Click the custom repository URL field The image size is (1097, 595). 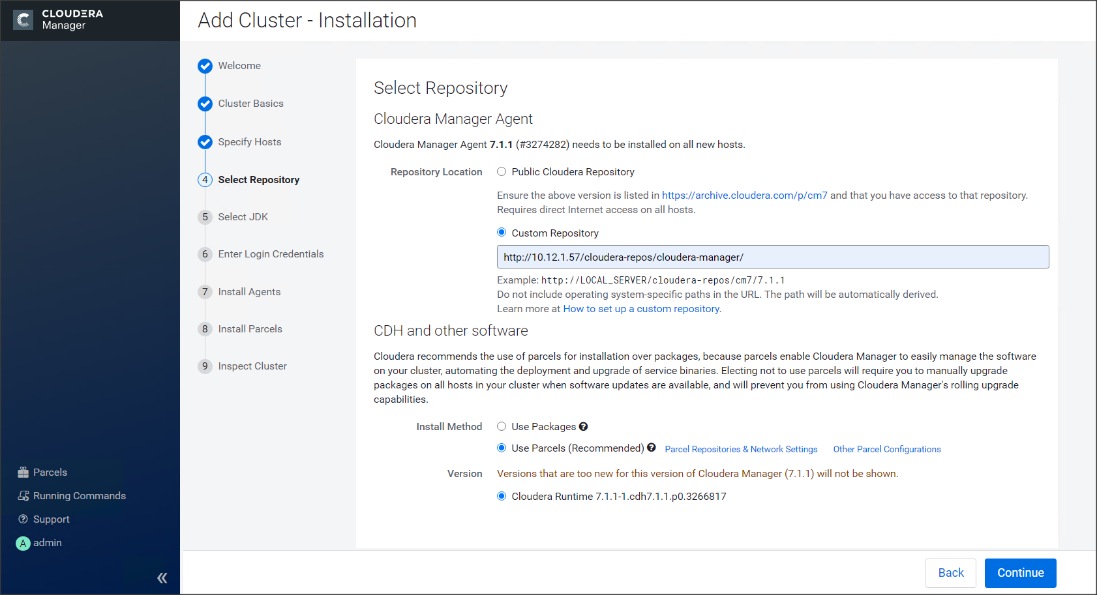(773, 257)
